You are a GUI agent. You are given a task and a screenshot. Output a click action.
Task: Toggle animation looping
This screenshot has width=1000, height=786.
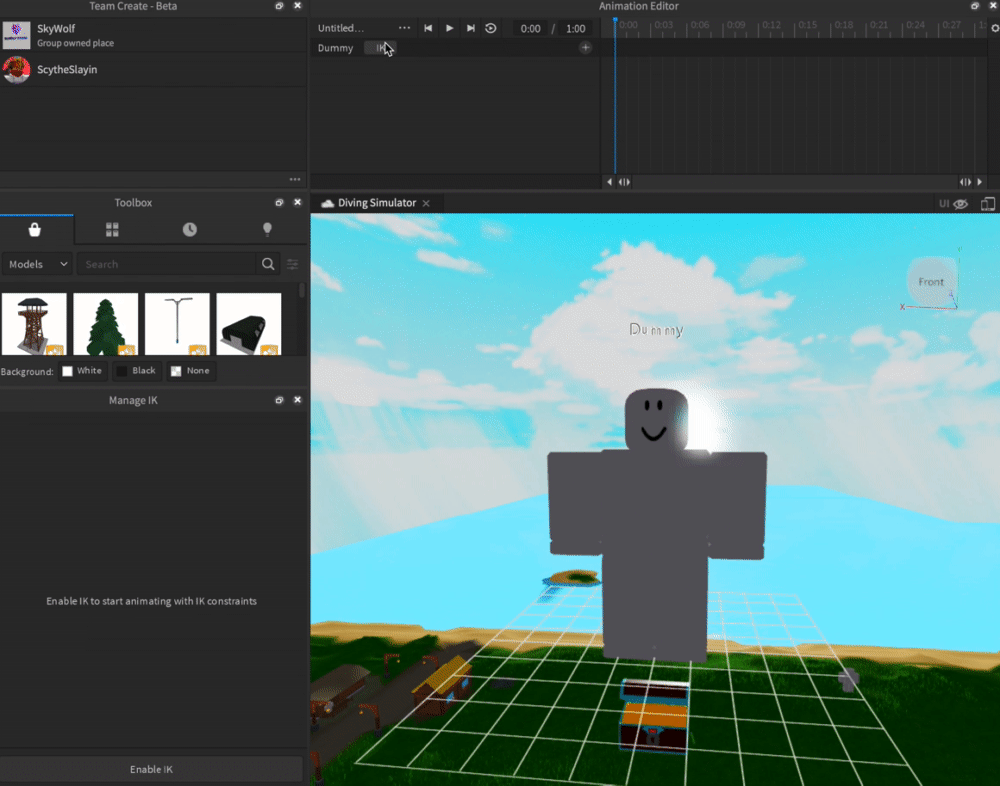point(490,28)
